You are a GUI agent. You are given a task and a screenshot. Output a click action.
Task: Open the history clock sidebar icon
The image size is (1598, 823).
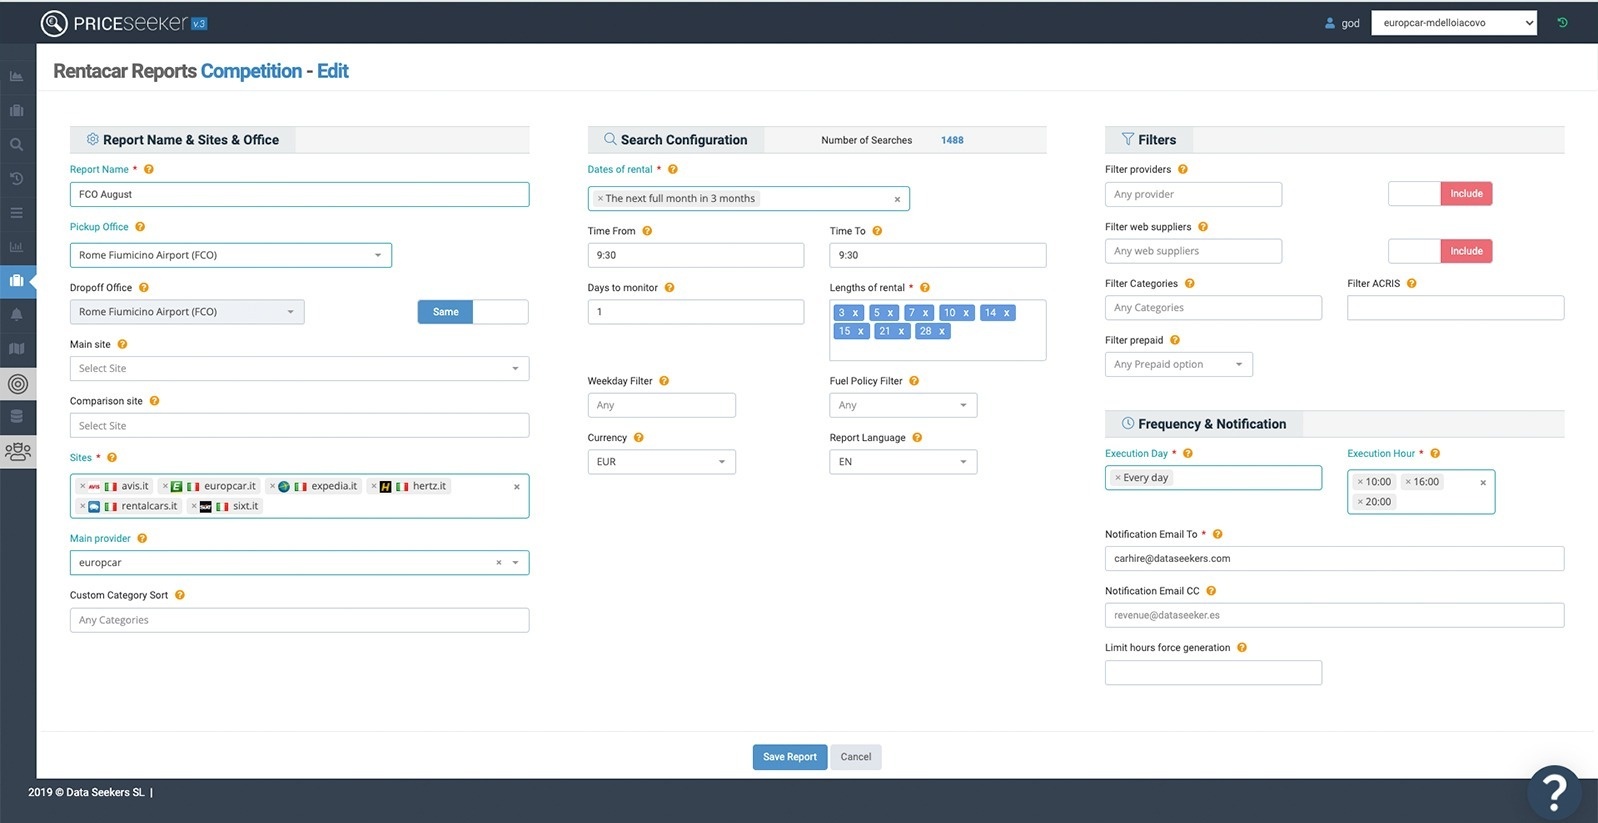(x=16, y=178)
